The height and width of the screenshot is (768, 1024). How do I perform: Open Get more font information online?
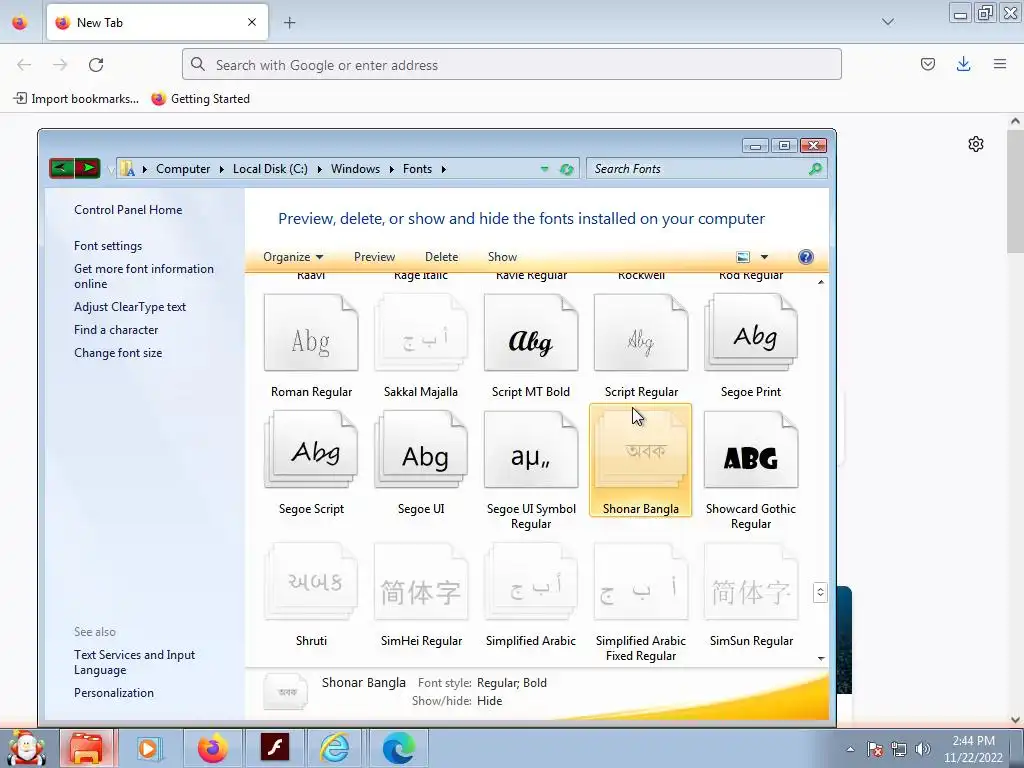tap(144, 276)
